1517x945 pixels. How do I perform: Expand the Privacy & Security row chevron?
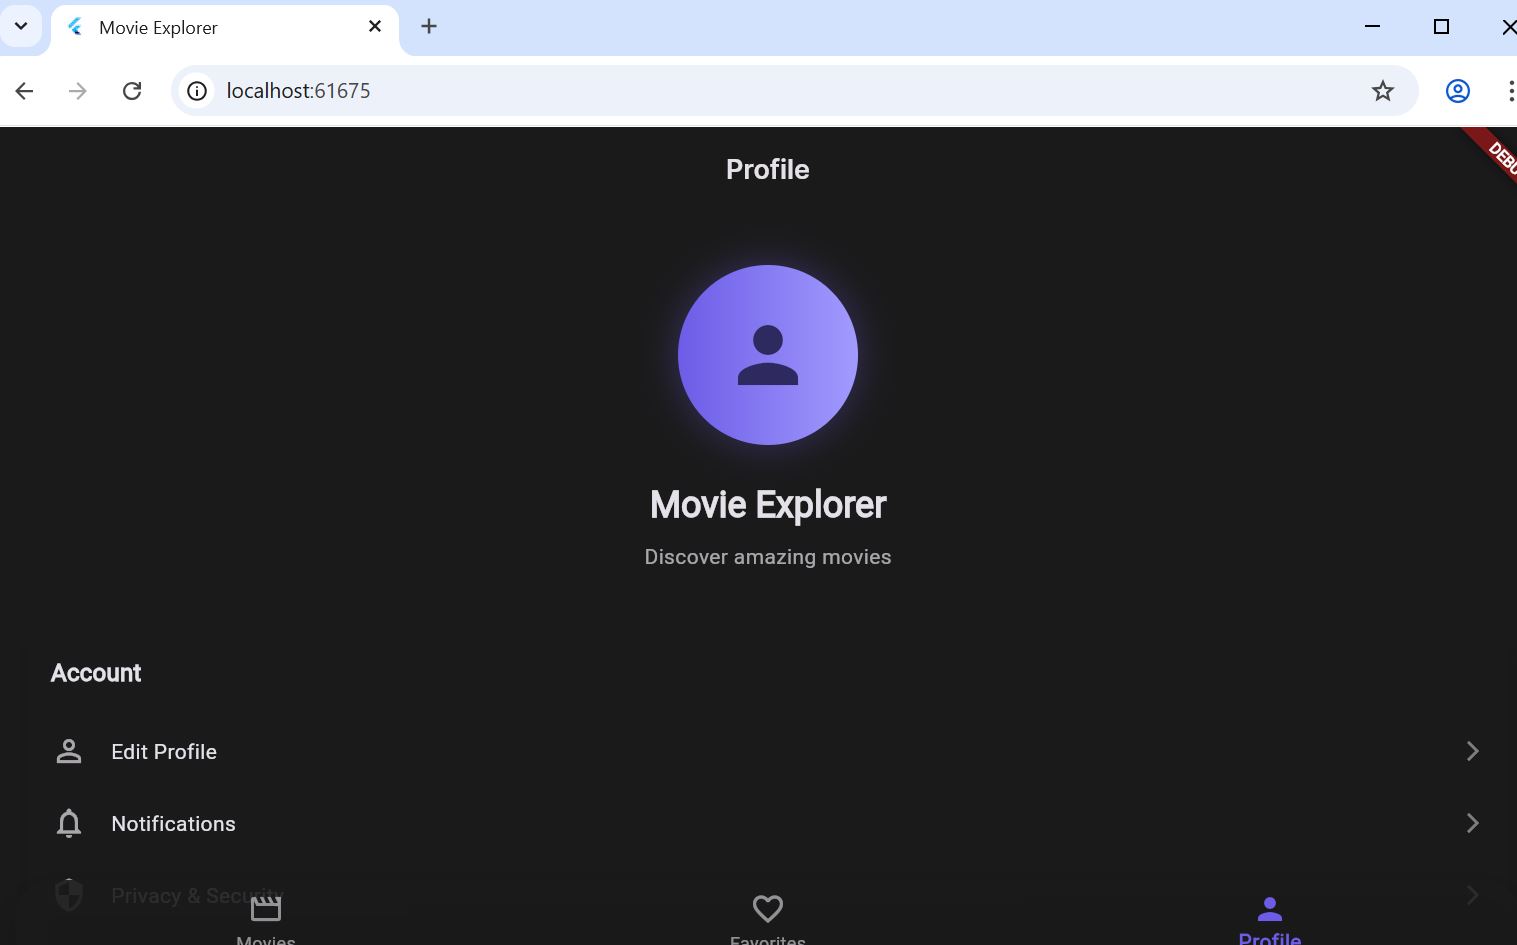1471,894
